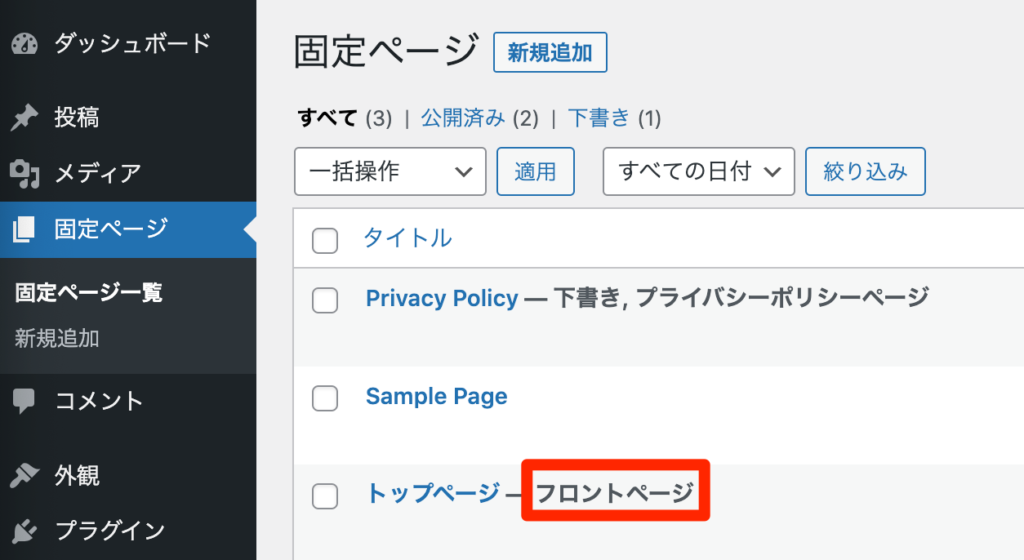Click the 外観 paintbrush icon
The image size is (1024, 560).
click(25, 475)
